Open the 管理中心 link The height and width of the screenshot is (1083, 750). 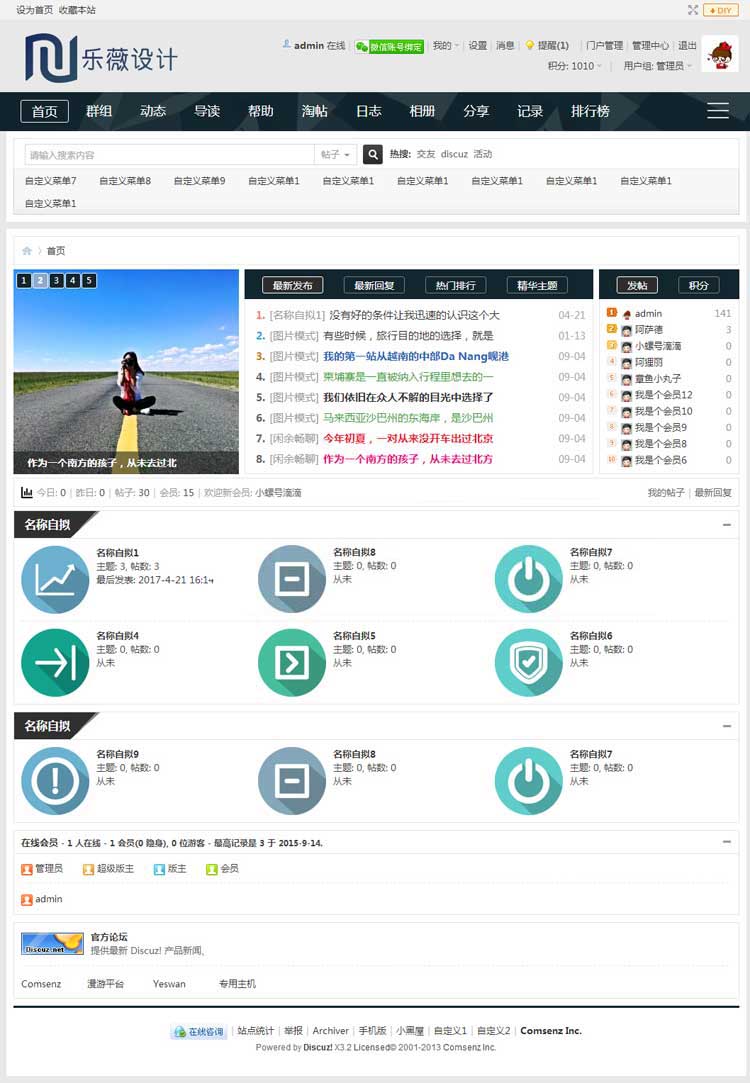point(651,46)
